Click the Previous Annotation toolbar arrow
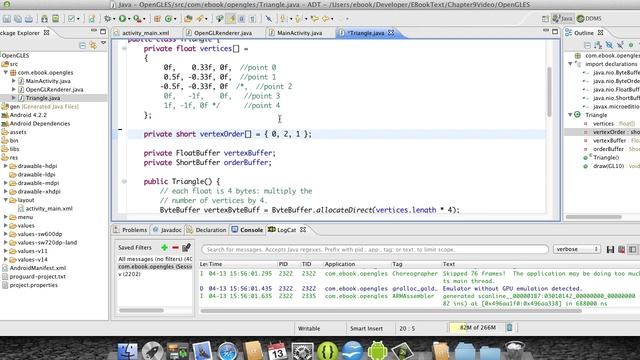This screenshot has height=360, width=640. tap(298, 19)
